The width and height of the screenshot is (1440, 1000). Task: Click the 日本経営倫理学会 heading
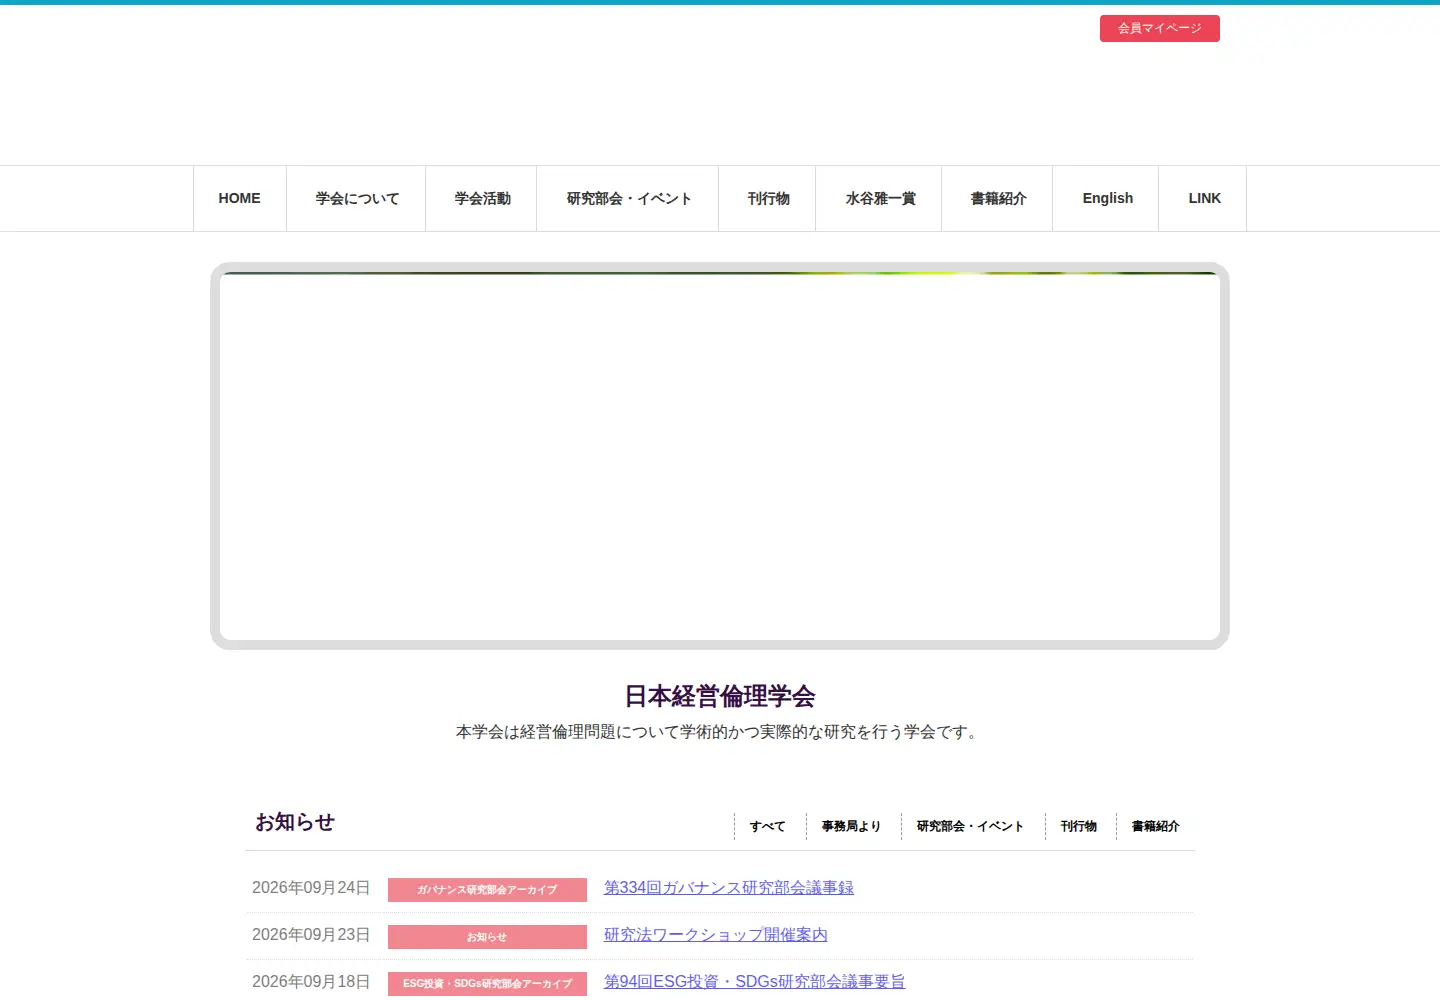coord(720,696)
